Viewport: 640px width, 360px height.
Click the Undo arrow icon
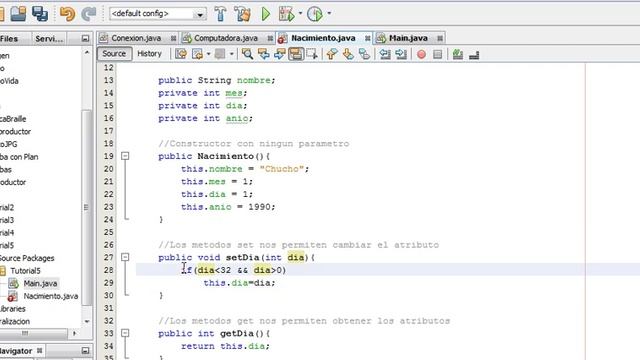(x=67, y=14)
